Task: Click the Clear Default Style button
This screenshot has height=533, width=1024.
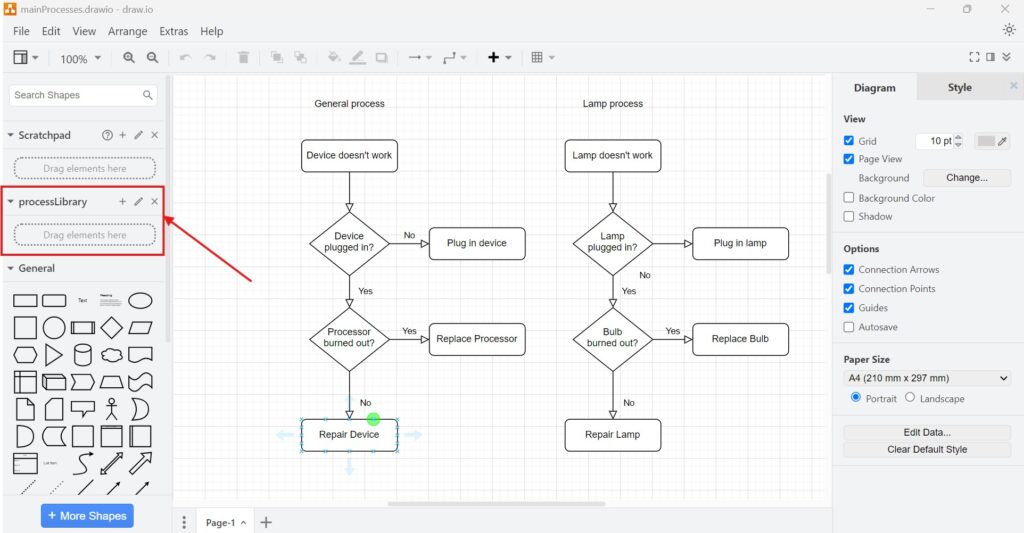Action: coord(927,450)
